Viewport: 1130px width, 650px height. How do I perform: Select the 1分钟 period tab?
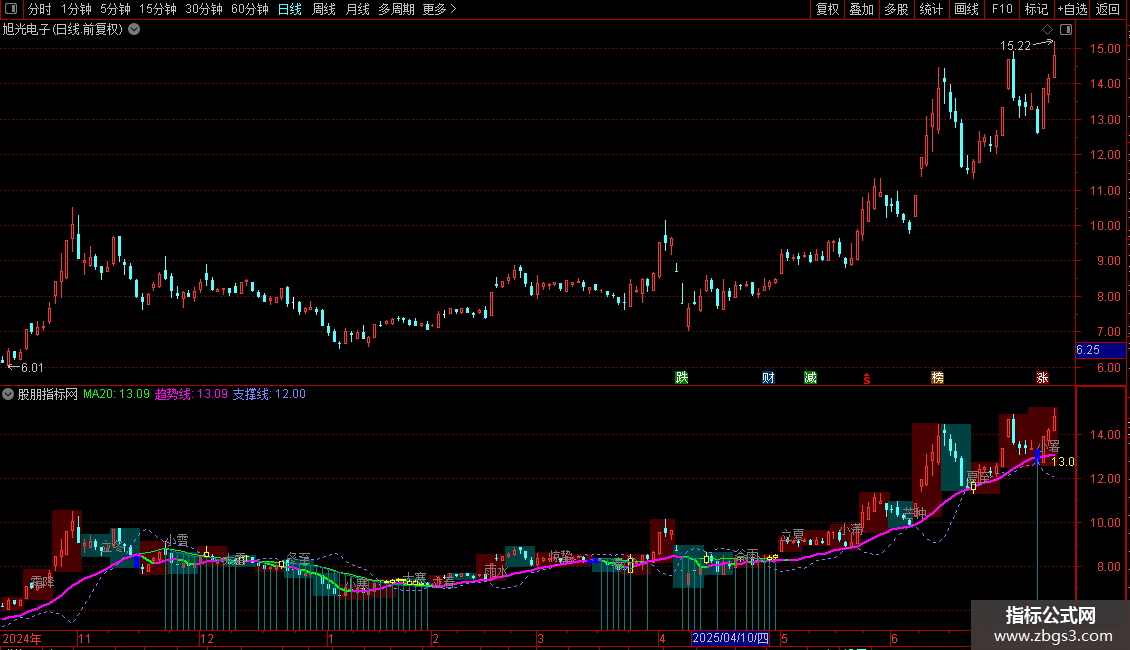click(76, 9)
